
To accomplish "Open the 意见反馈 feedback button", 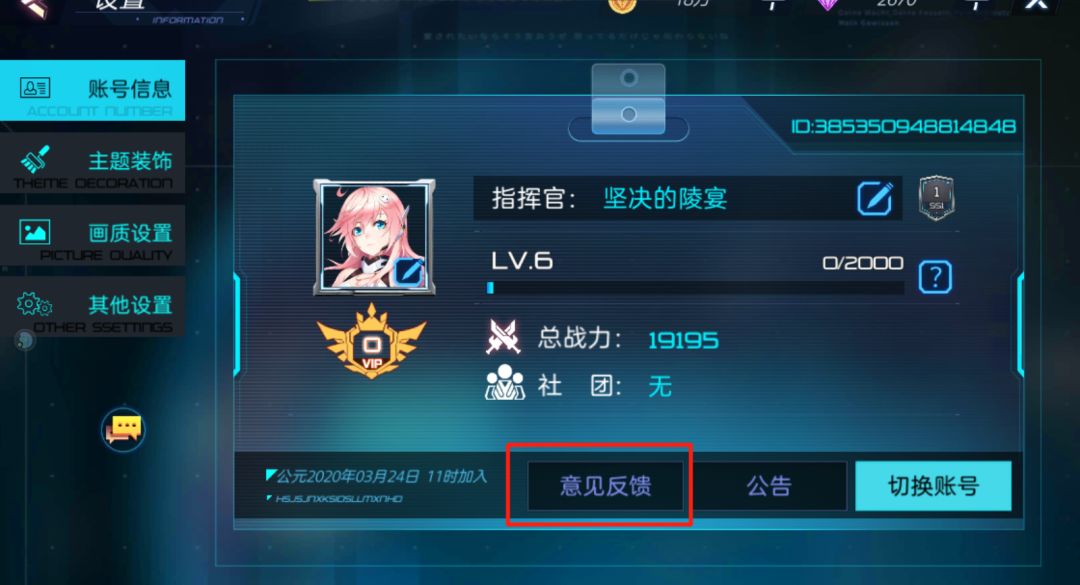I will (605, 486).
